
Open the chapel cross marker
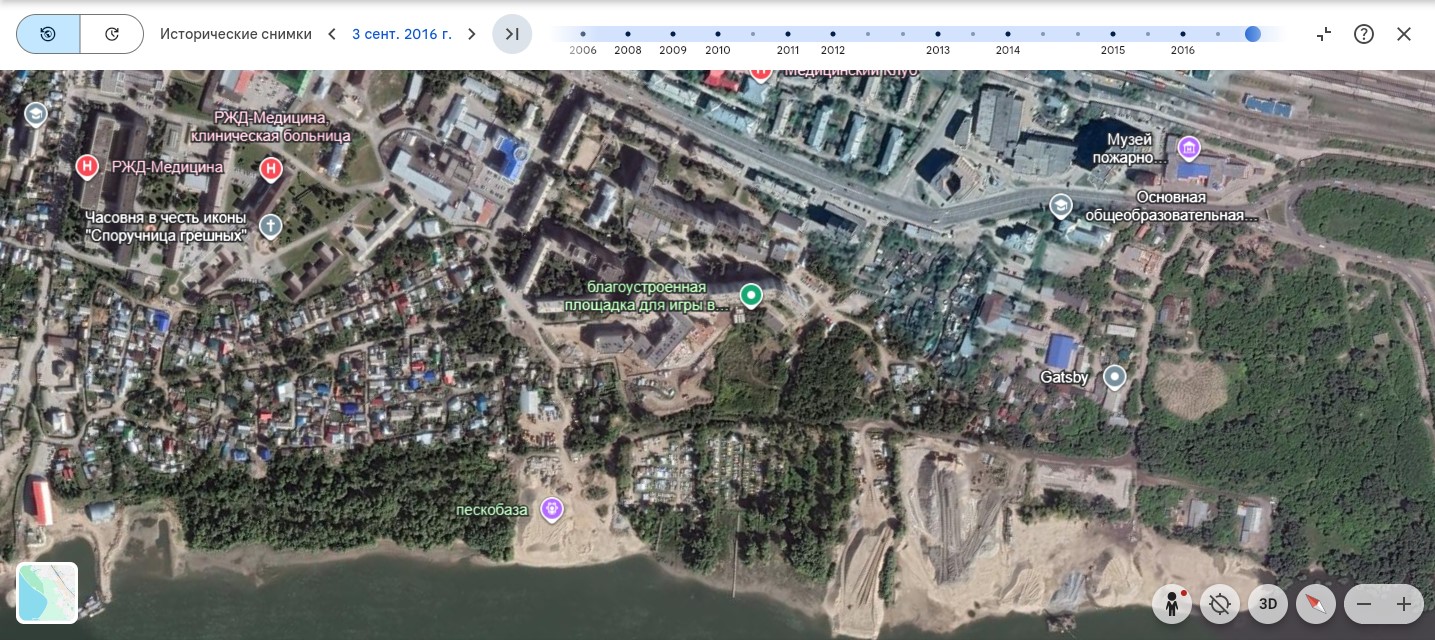point(270,226)
